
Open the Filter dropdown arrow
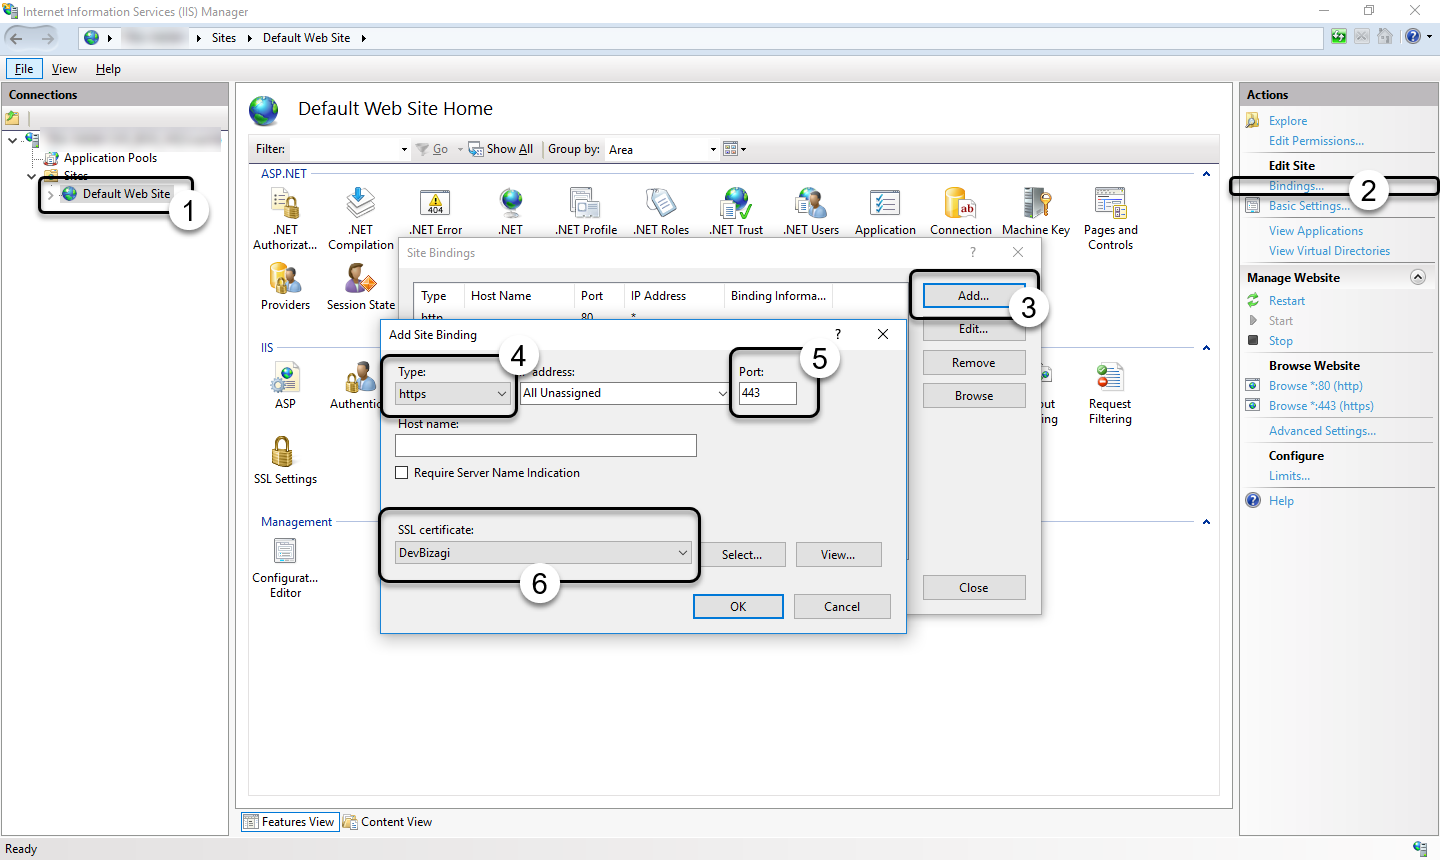tap(404, 149)
